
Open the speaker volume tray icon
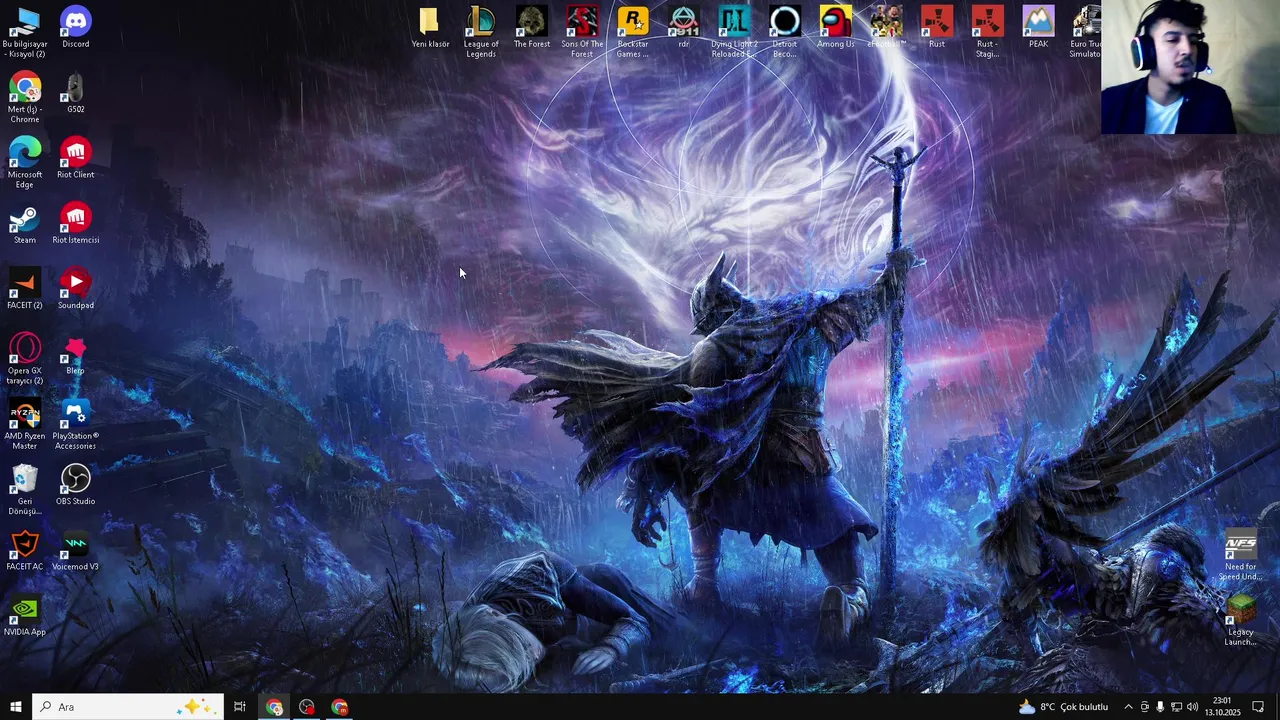coord(1192,707)
